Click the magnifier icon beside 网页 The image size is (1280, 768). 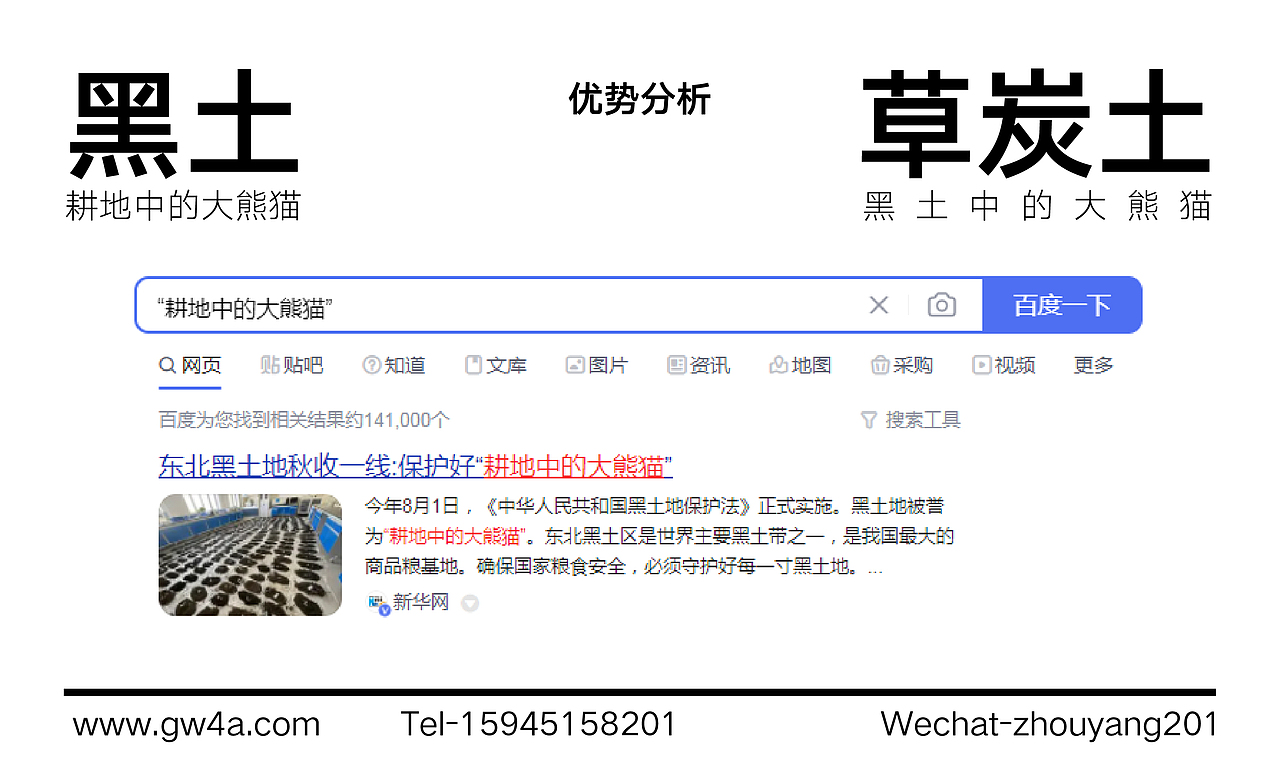tap(167, 365)
